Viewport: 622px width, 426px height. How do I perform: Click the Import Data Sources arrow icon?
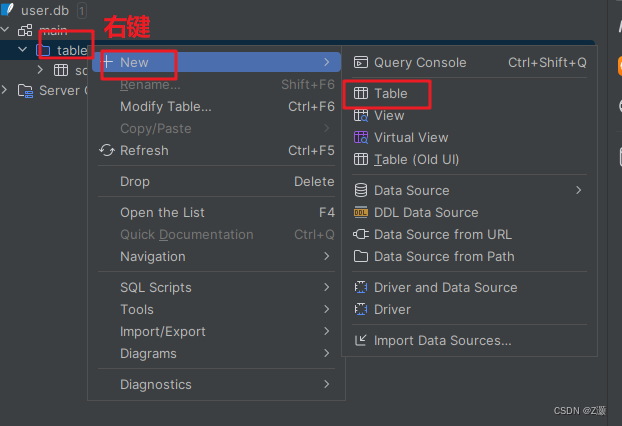coord(361,340)
